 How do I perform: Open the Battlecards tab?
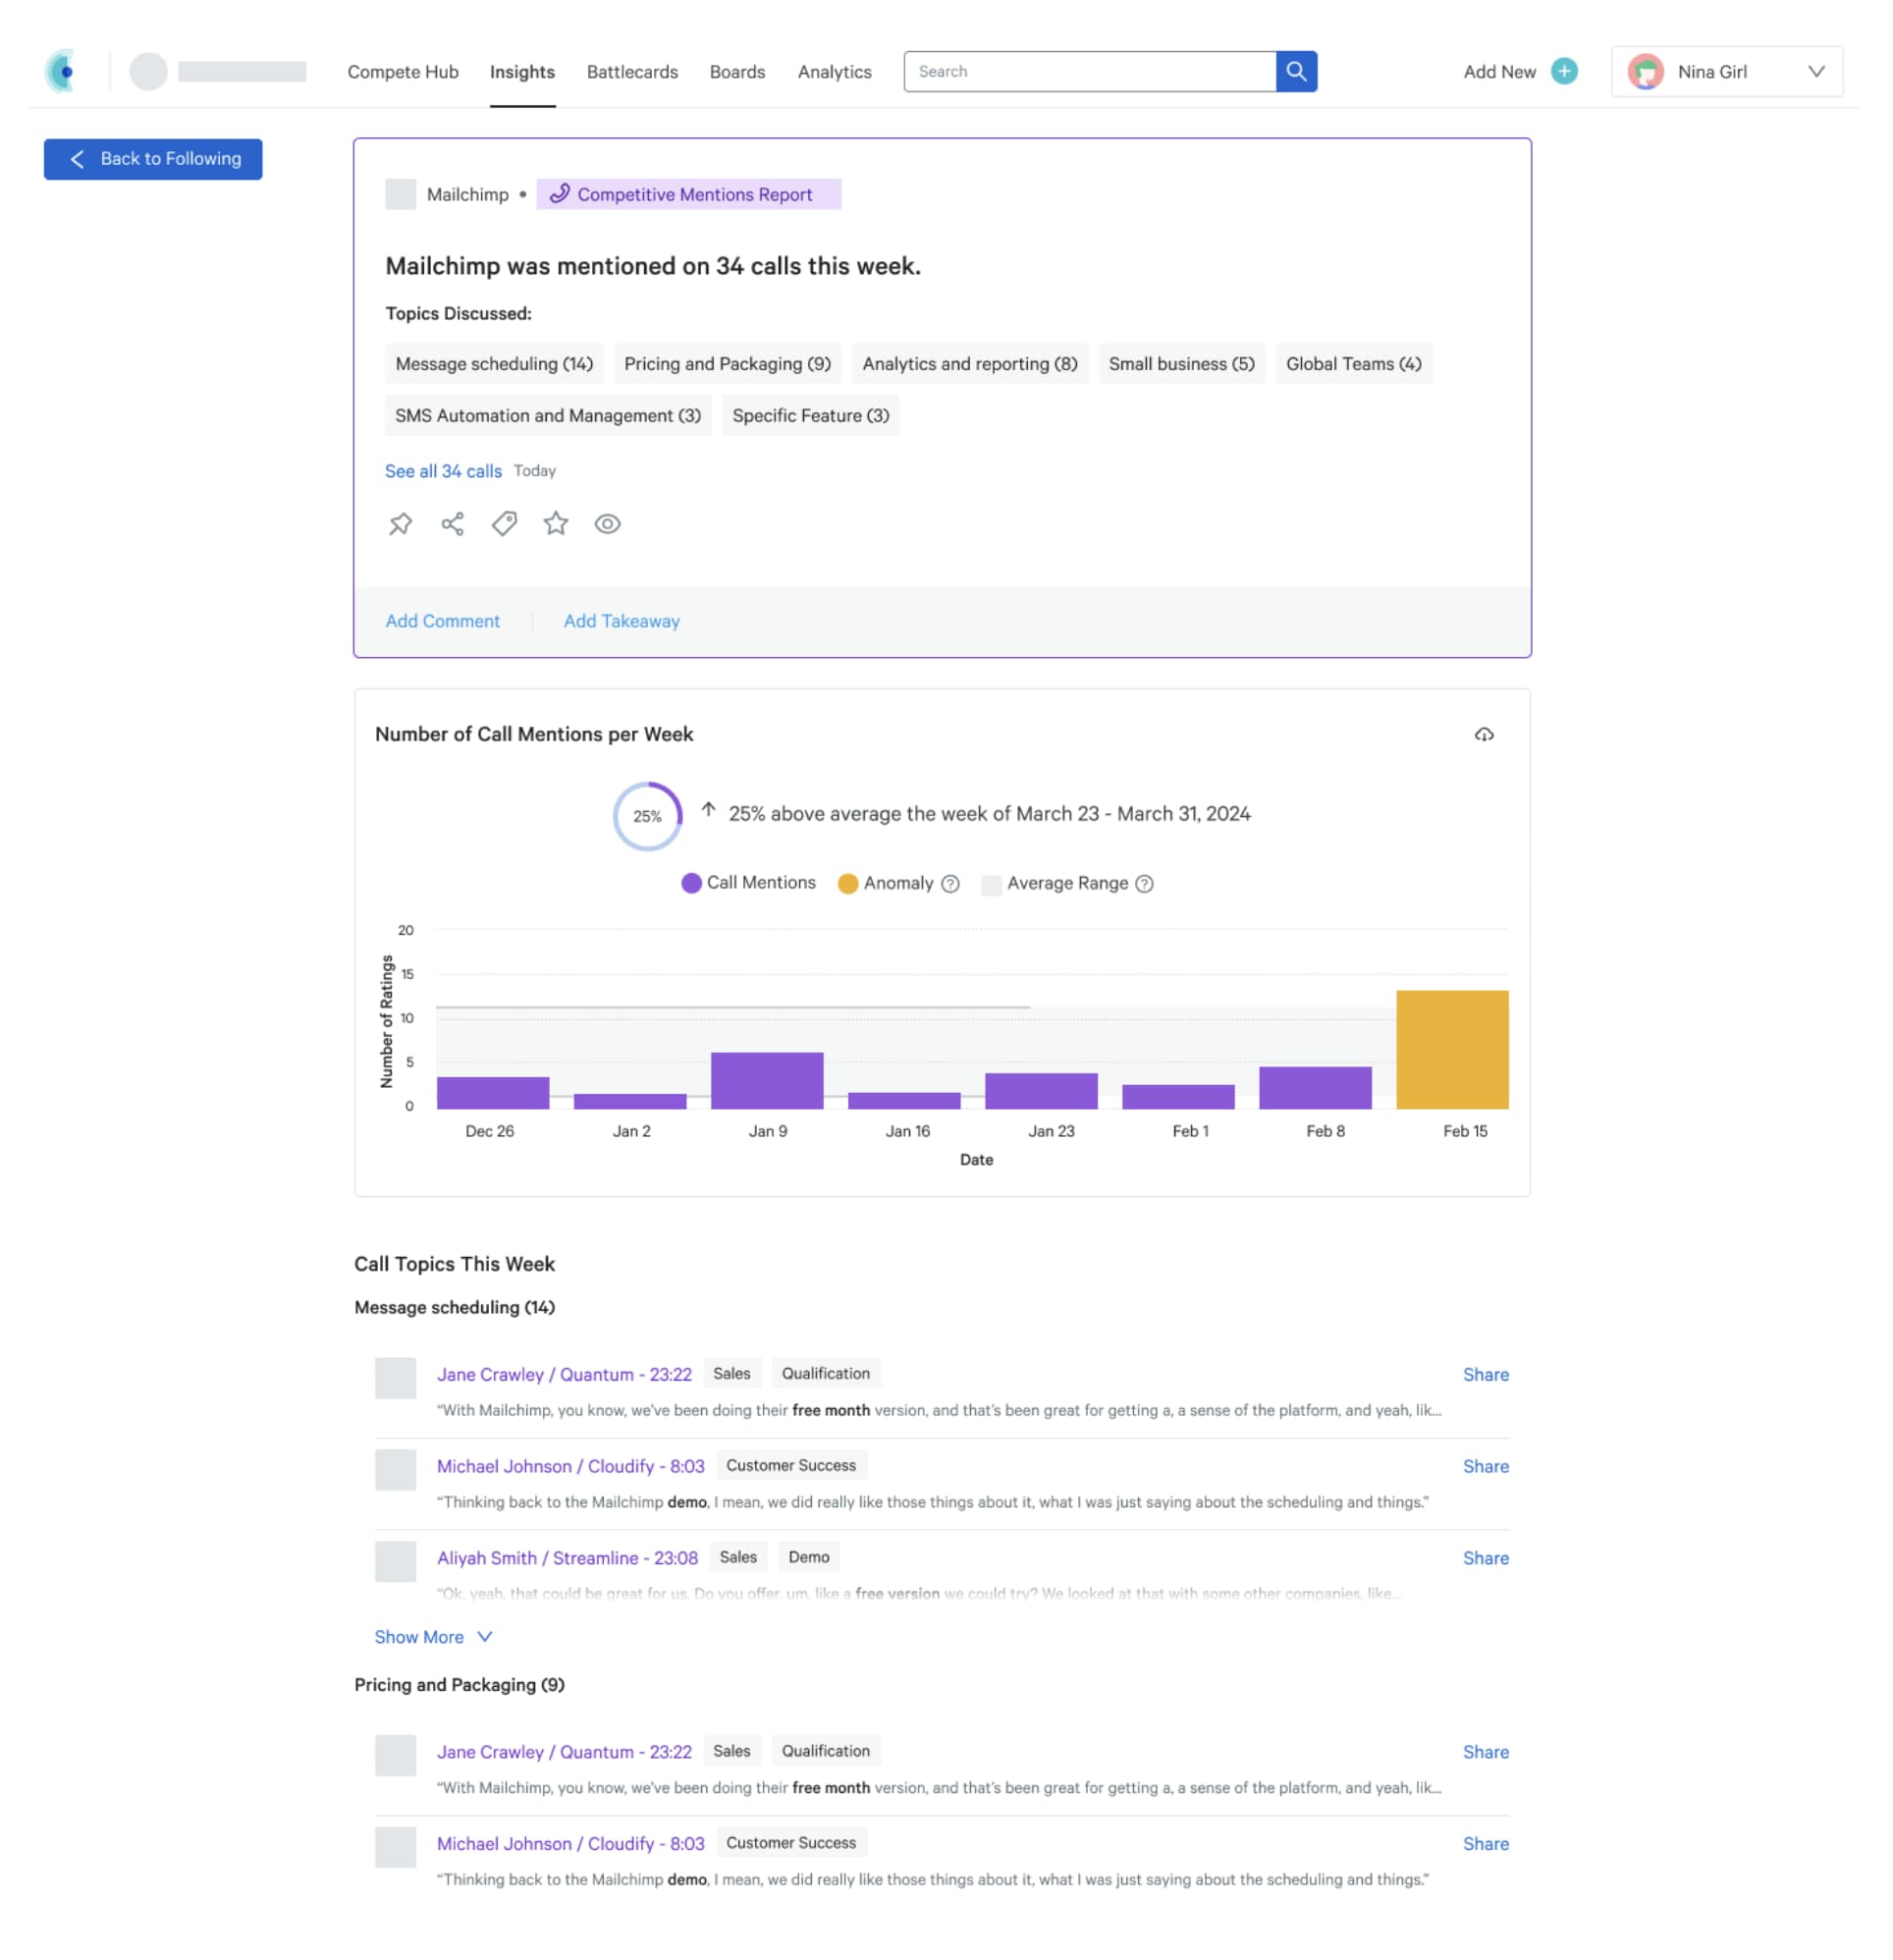632,72
